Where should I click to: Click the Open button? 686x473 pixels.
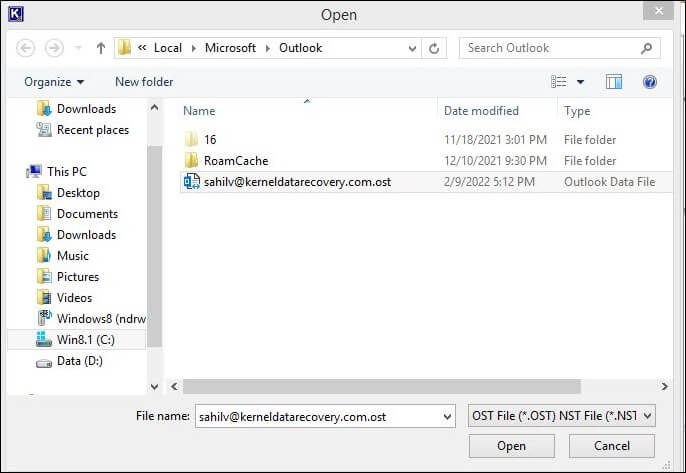pyautogui.click(x=511, y=446)
